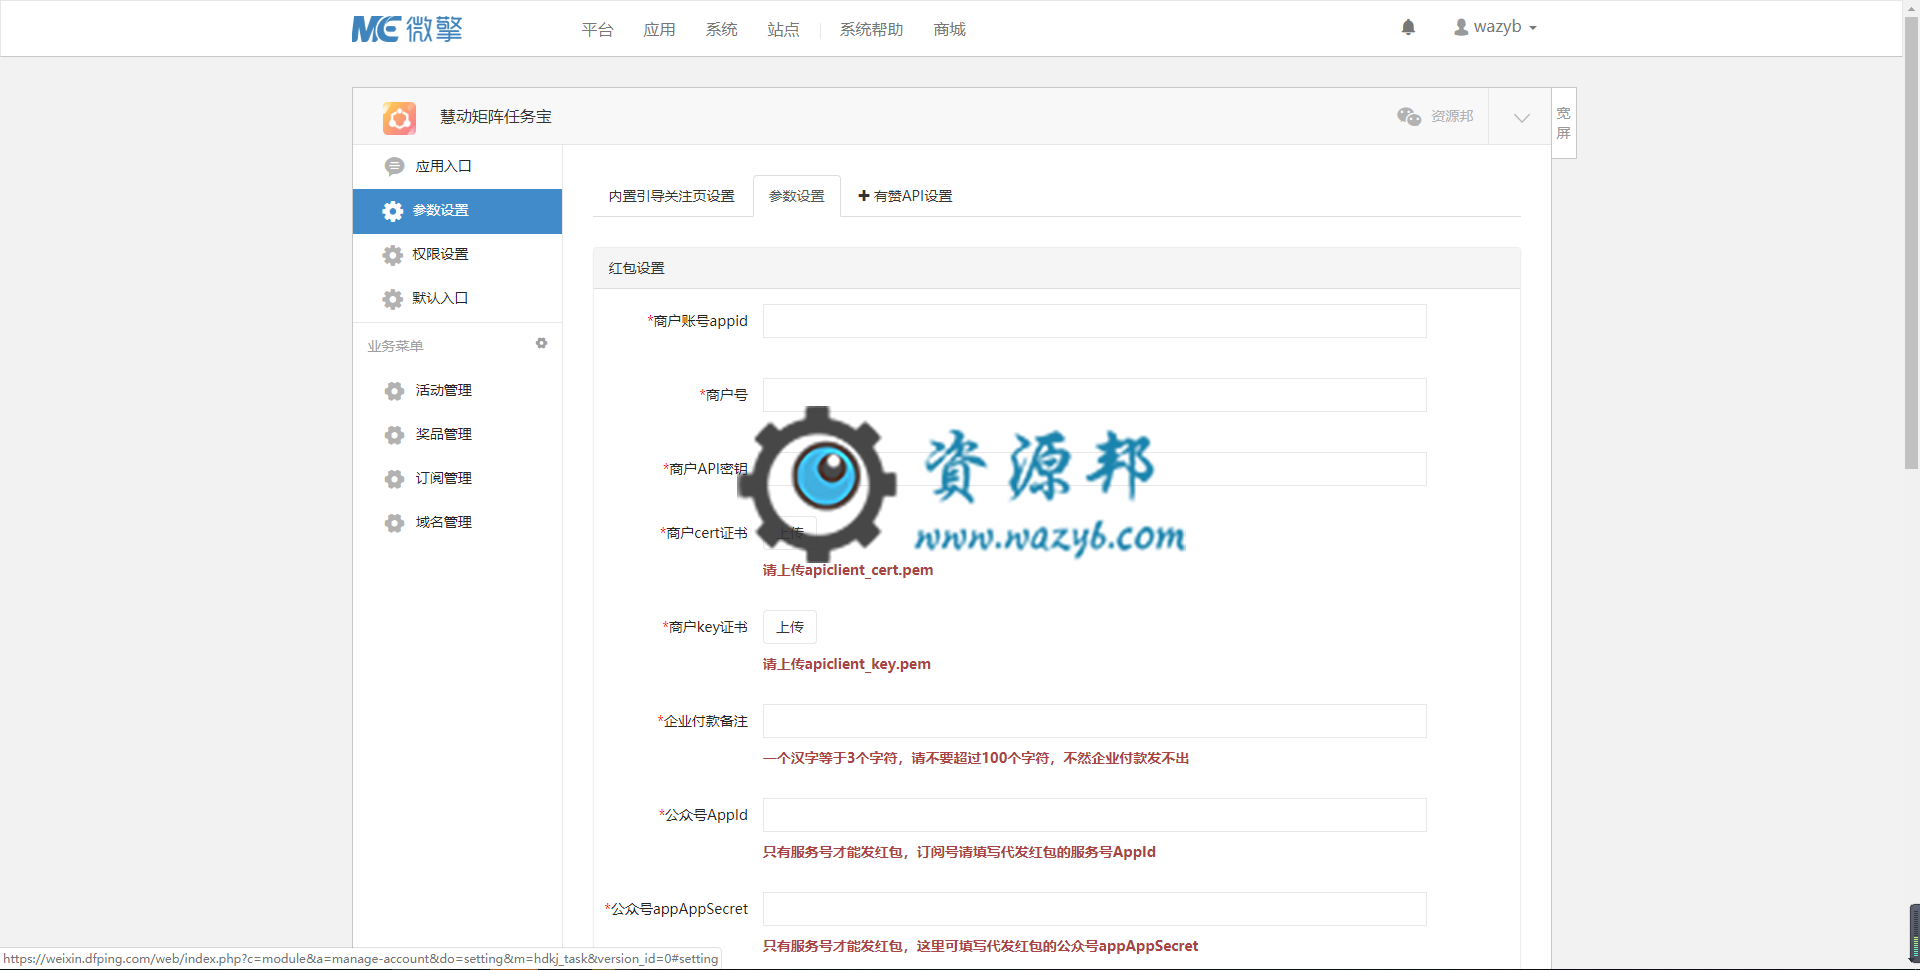Click the 公众号appAppSecret input field

(1094, 909)
